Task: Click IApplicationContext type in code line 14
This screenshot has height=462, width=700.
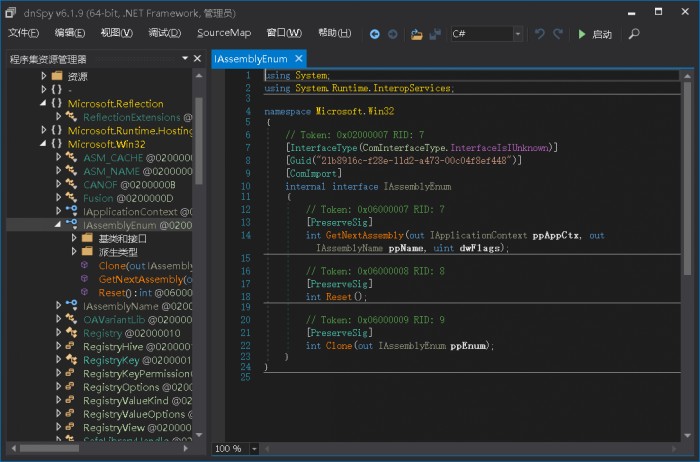Action: pos(478,235)
